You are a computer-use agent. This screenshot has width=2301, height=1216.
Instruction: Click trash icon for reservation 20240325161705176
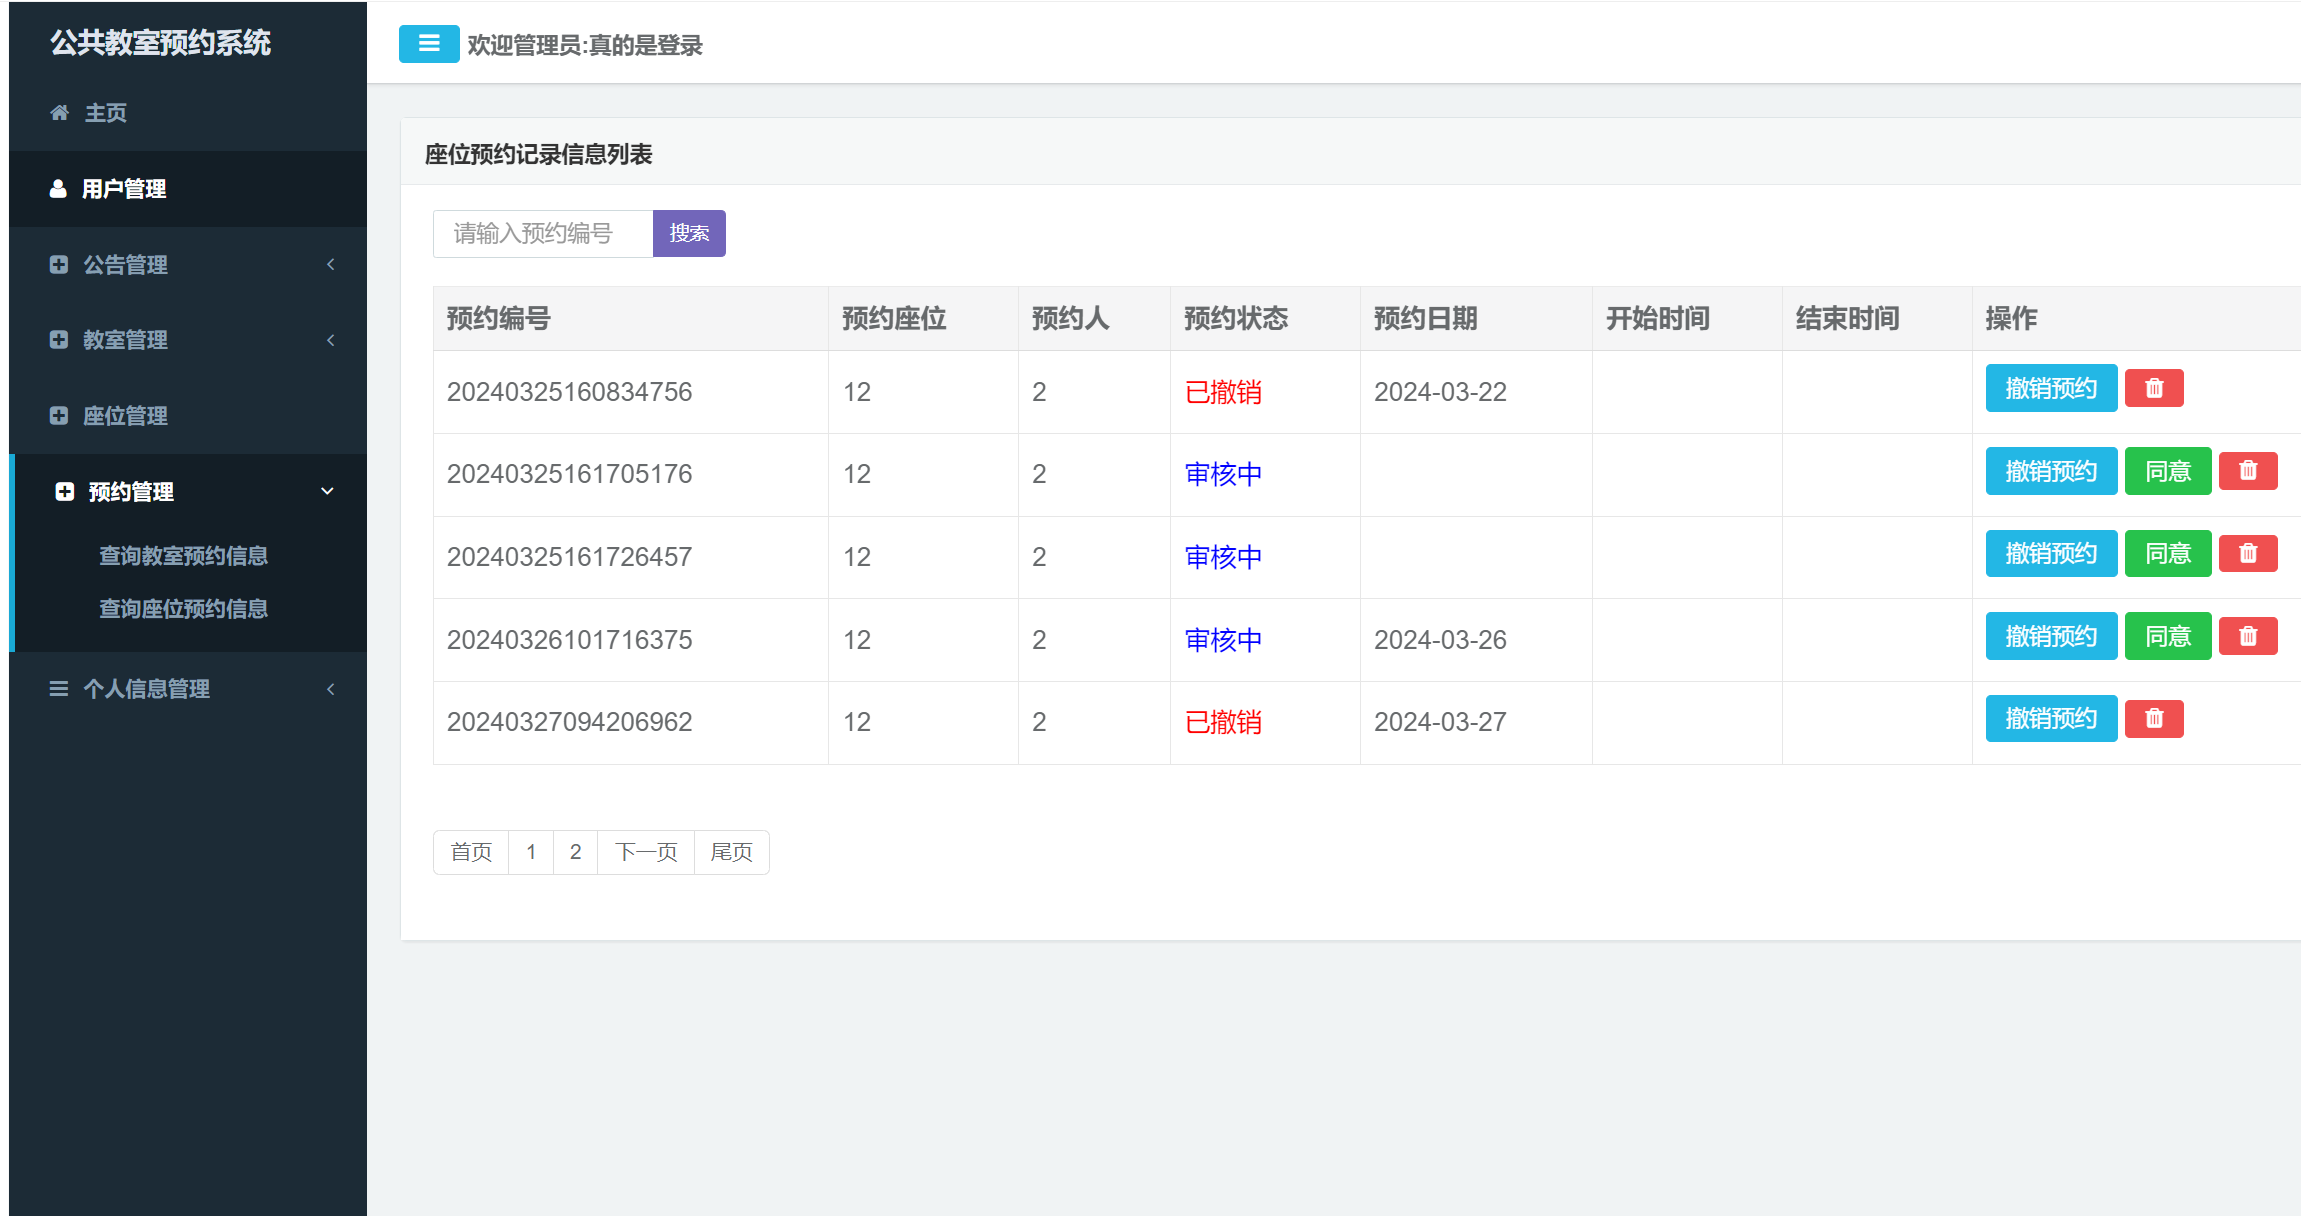coord(2248,471)
